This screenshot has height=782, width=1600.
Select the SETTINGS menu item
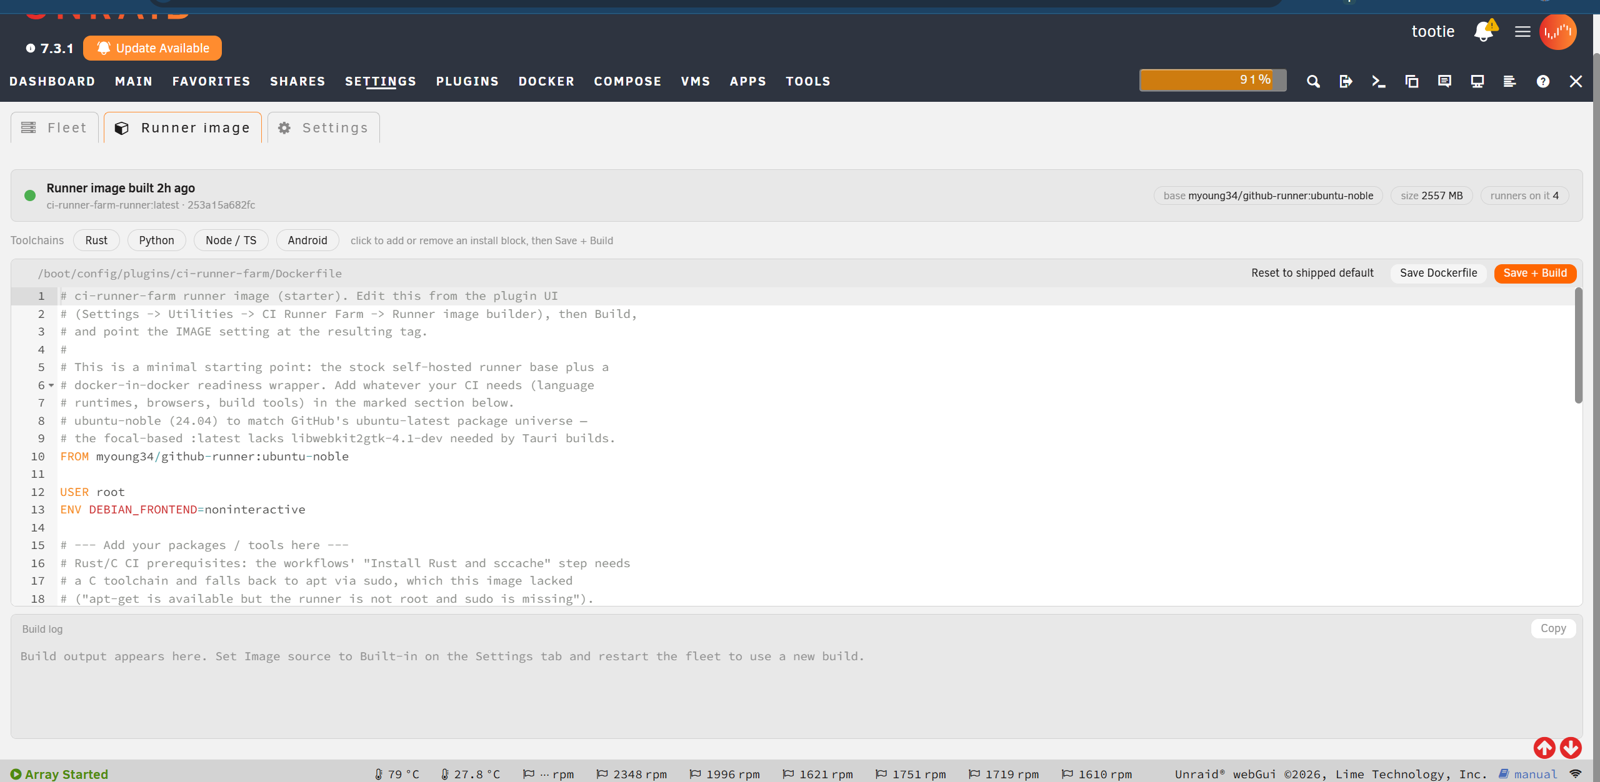(381, 81)
